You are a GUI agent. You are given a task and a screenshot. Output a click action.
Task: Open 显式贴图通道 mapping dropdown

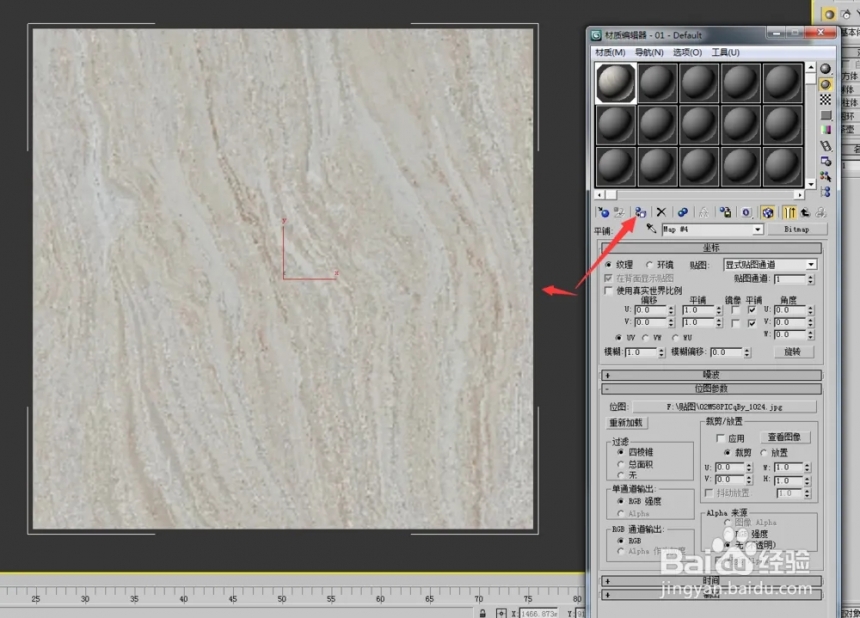tap(811, 265)
